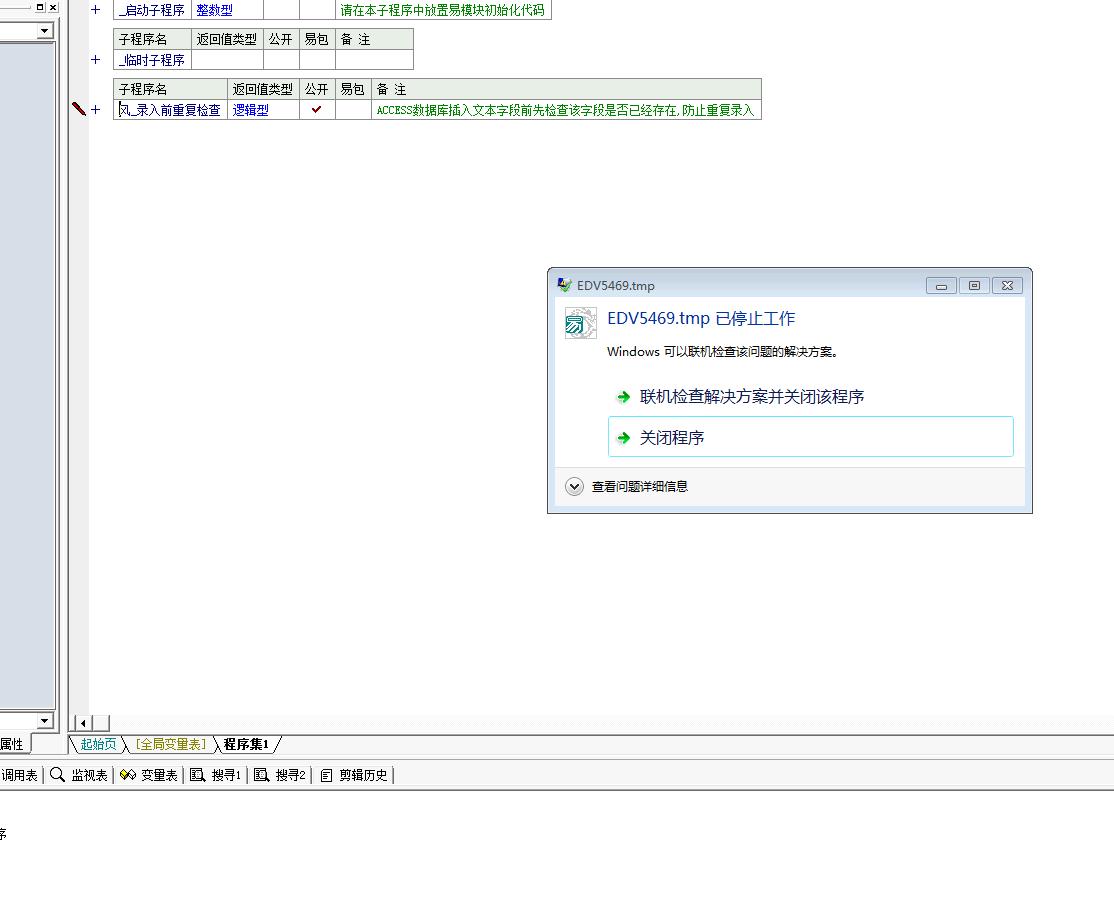Click the red pencil edit marker

79,109
